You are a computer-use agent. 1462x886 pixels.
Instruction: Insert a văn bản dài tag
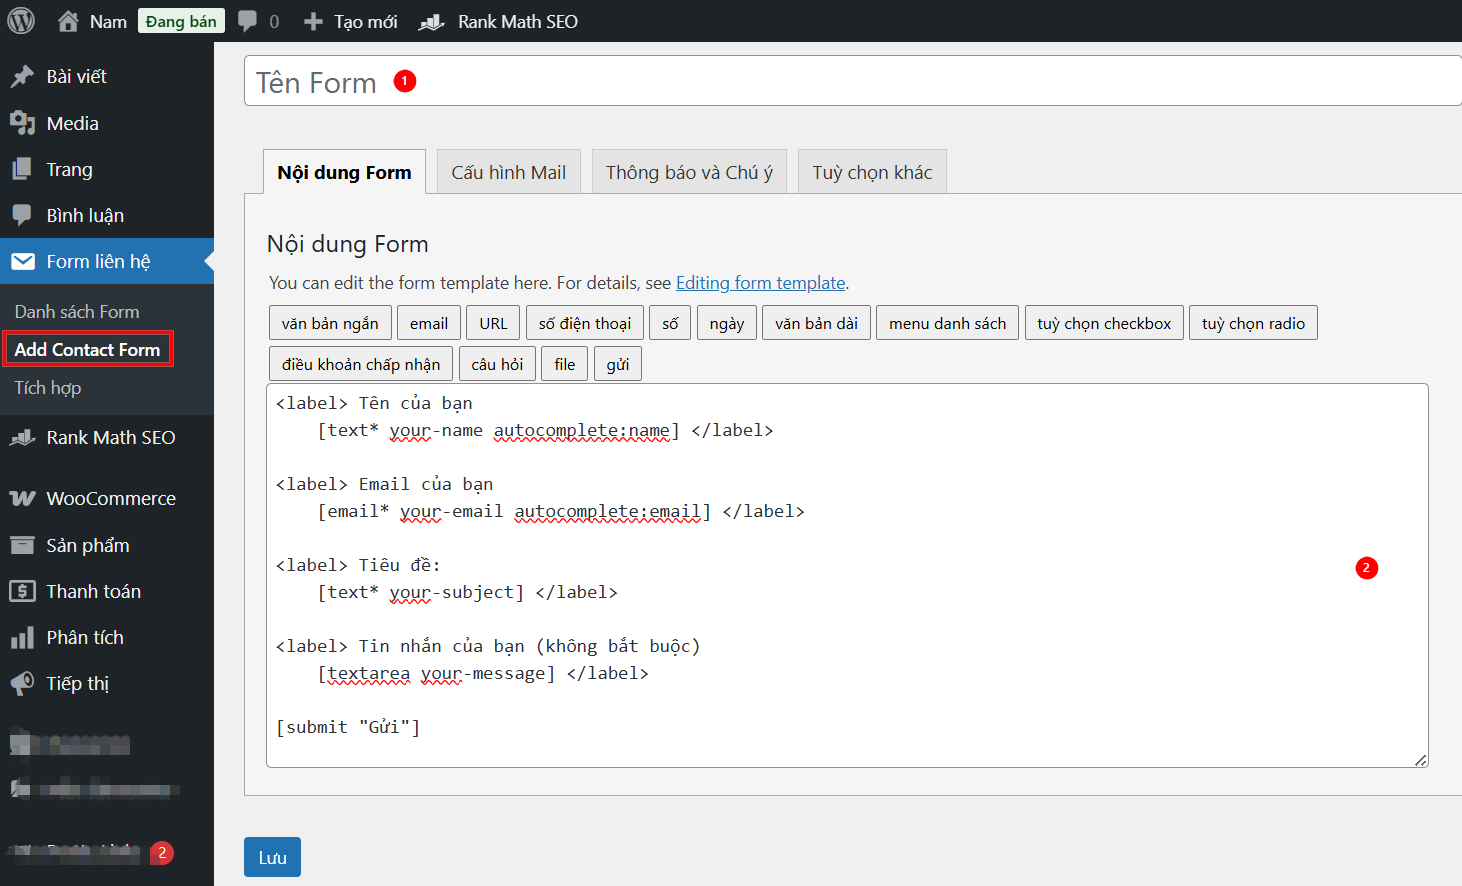[816, 323]
